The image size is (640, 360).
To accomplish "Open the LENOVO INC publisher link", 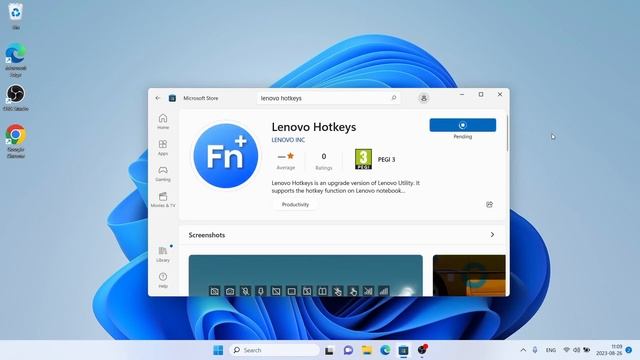I will coord(288,140).
